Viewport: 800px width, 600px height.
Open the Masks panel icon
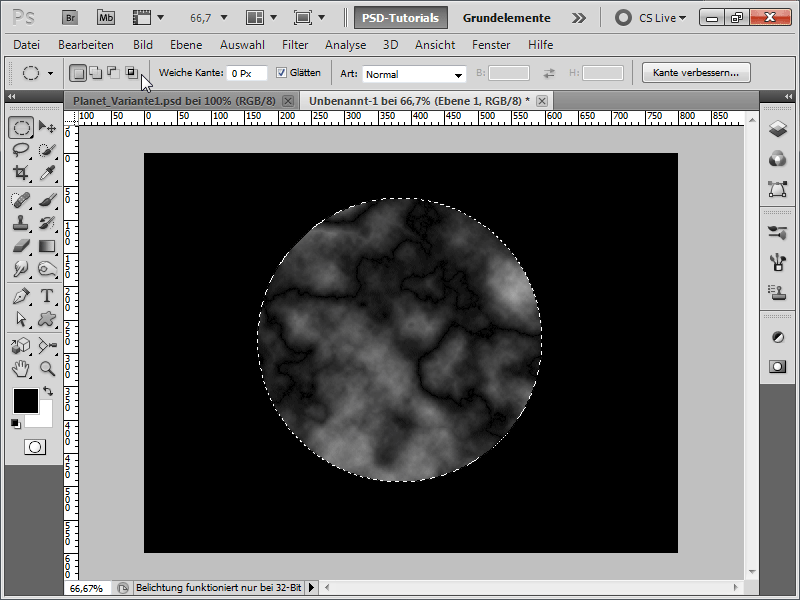click(777, 366)
